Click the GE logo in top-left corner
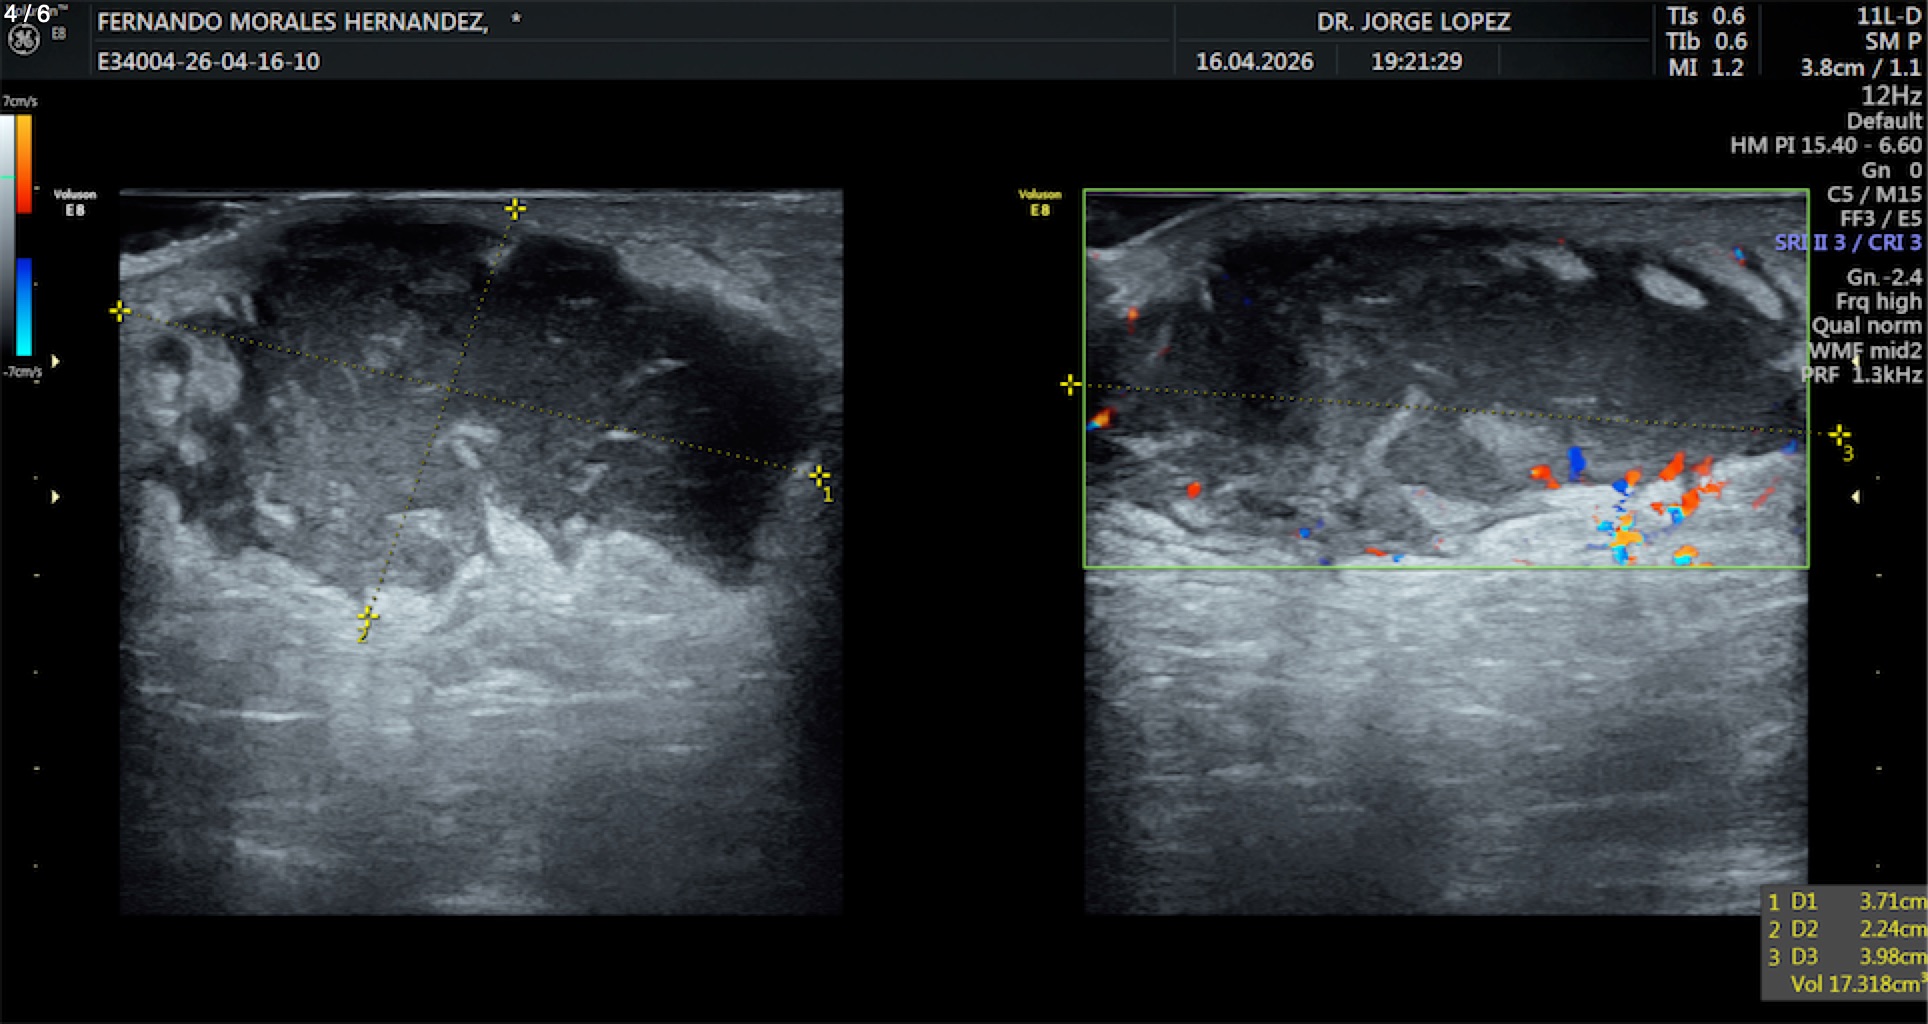This screenshot has height=1024, width=1928. (x=23, y=39)
